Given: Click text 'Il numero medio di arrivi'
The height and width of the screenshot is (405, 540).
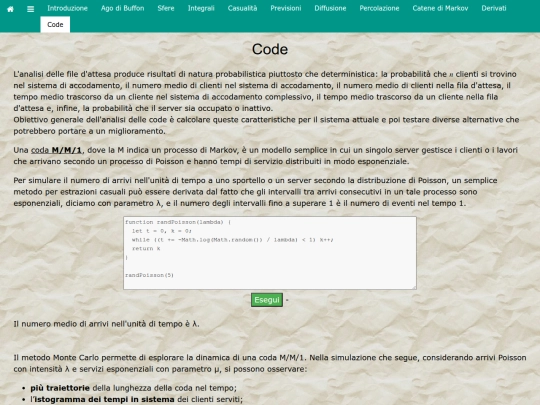Looking at the screenshot, I should tap(60, 324).
